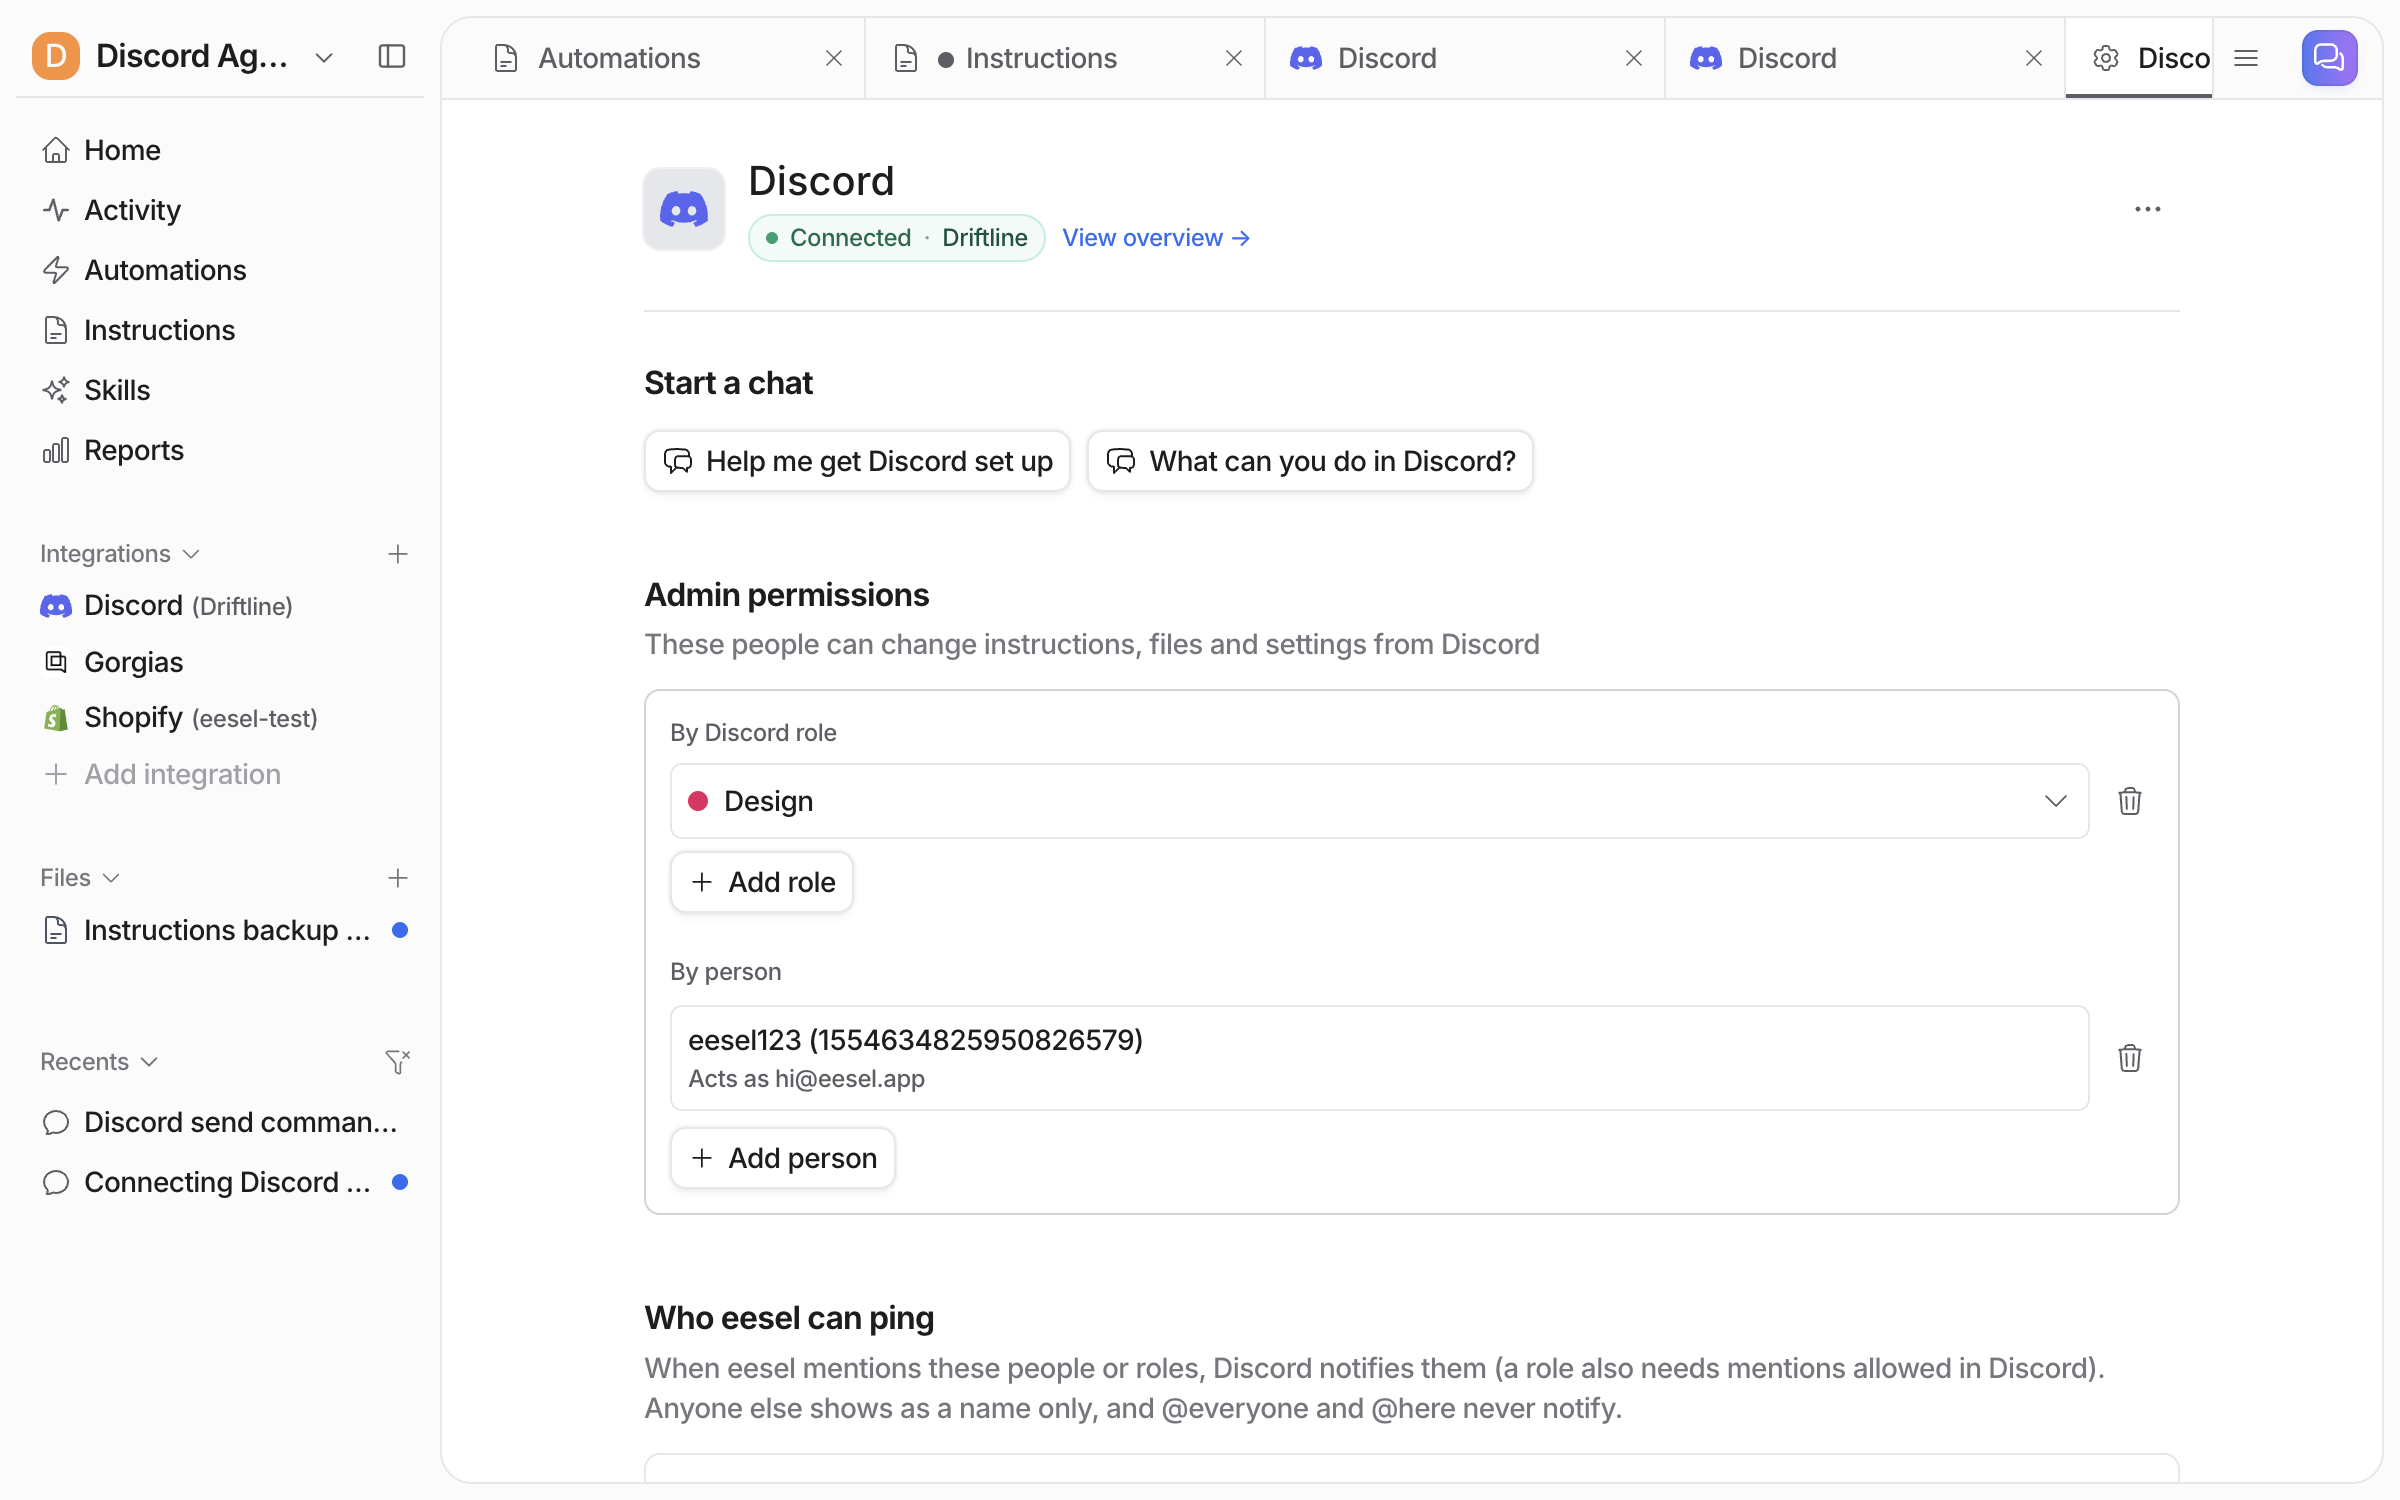Switch to the Automations tab
2400x1500 pixels.
(x=653, y=58)
